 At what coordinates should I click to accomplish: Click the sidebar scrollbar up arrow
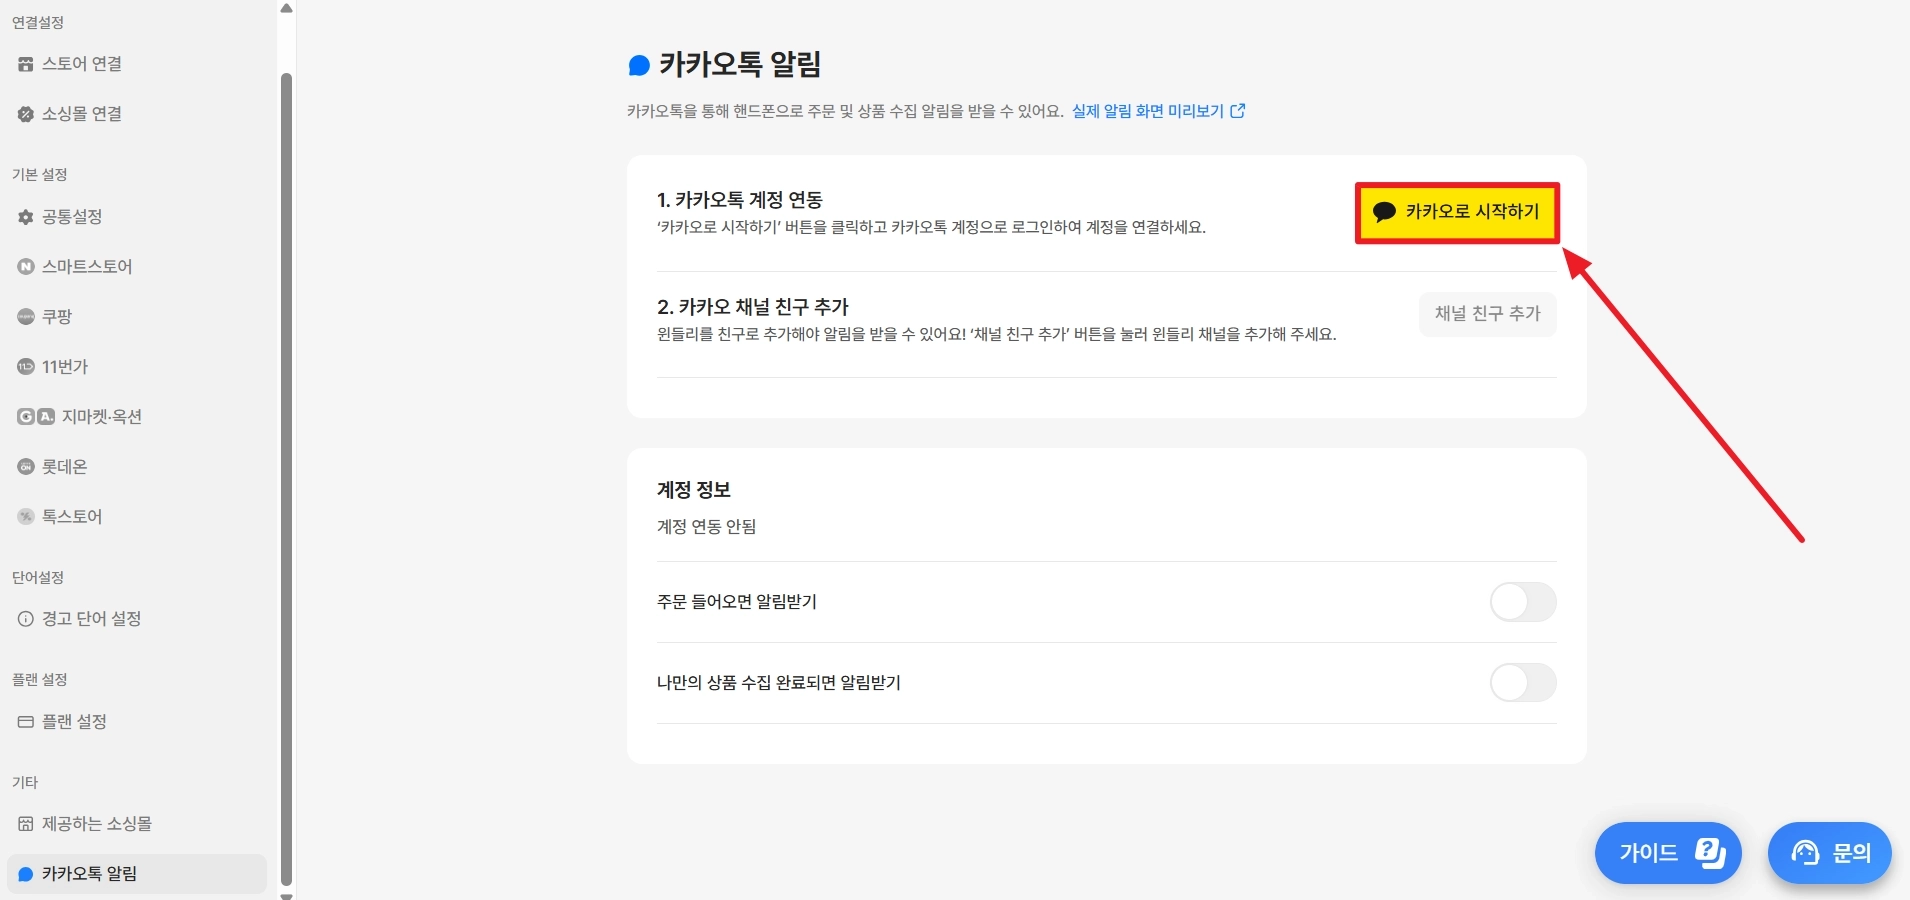287,8
